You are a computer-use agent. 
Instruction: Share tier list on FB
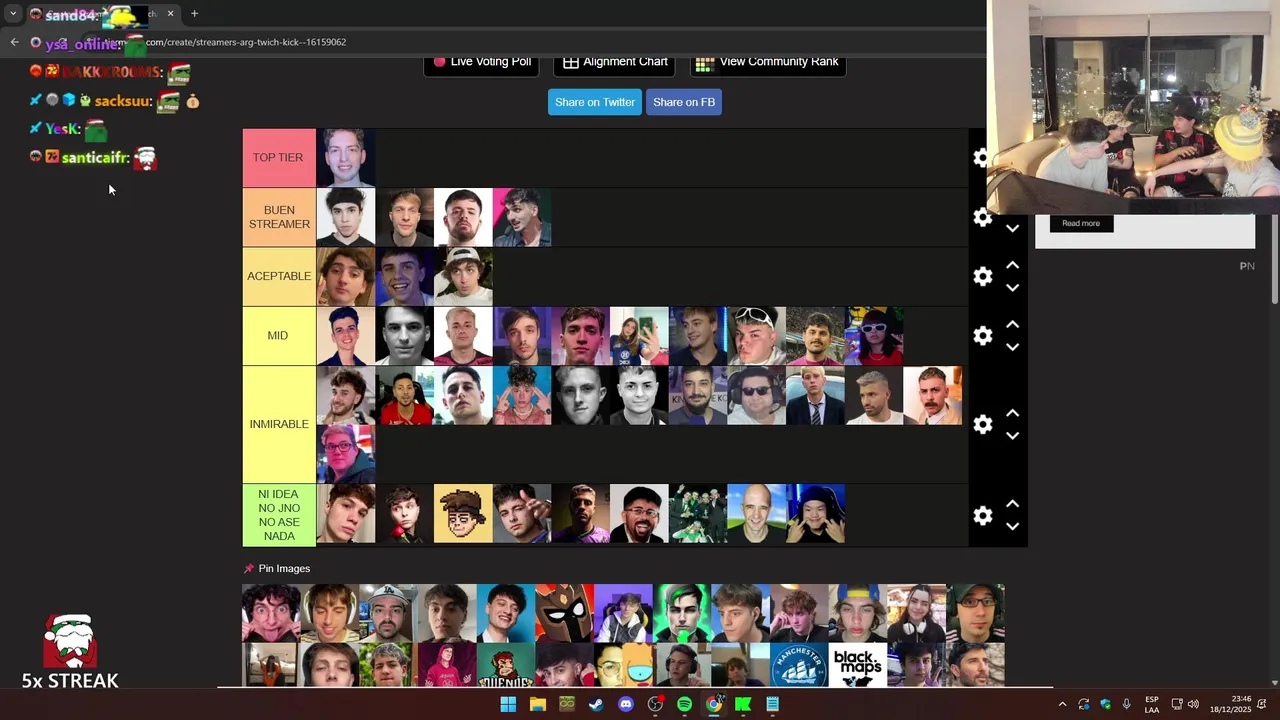(684, 102)
